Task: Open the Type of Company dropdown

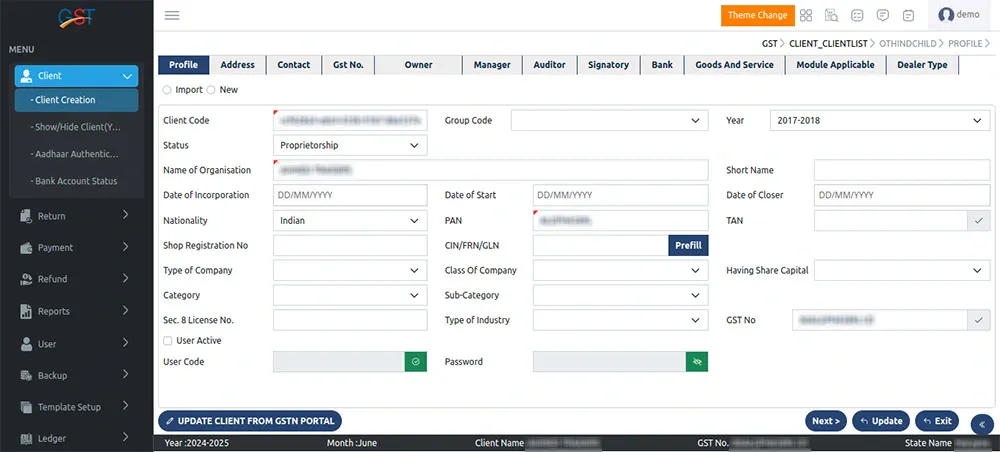Action: (350, 270)
